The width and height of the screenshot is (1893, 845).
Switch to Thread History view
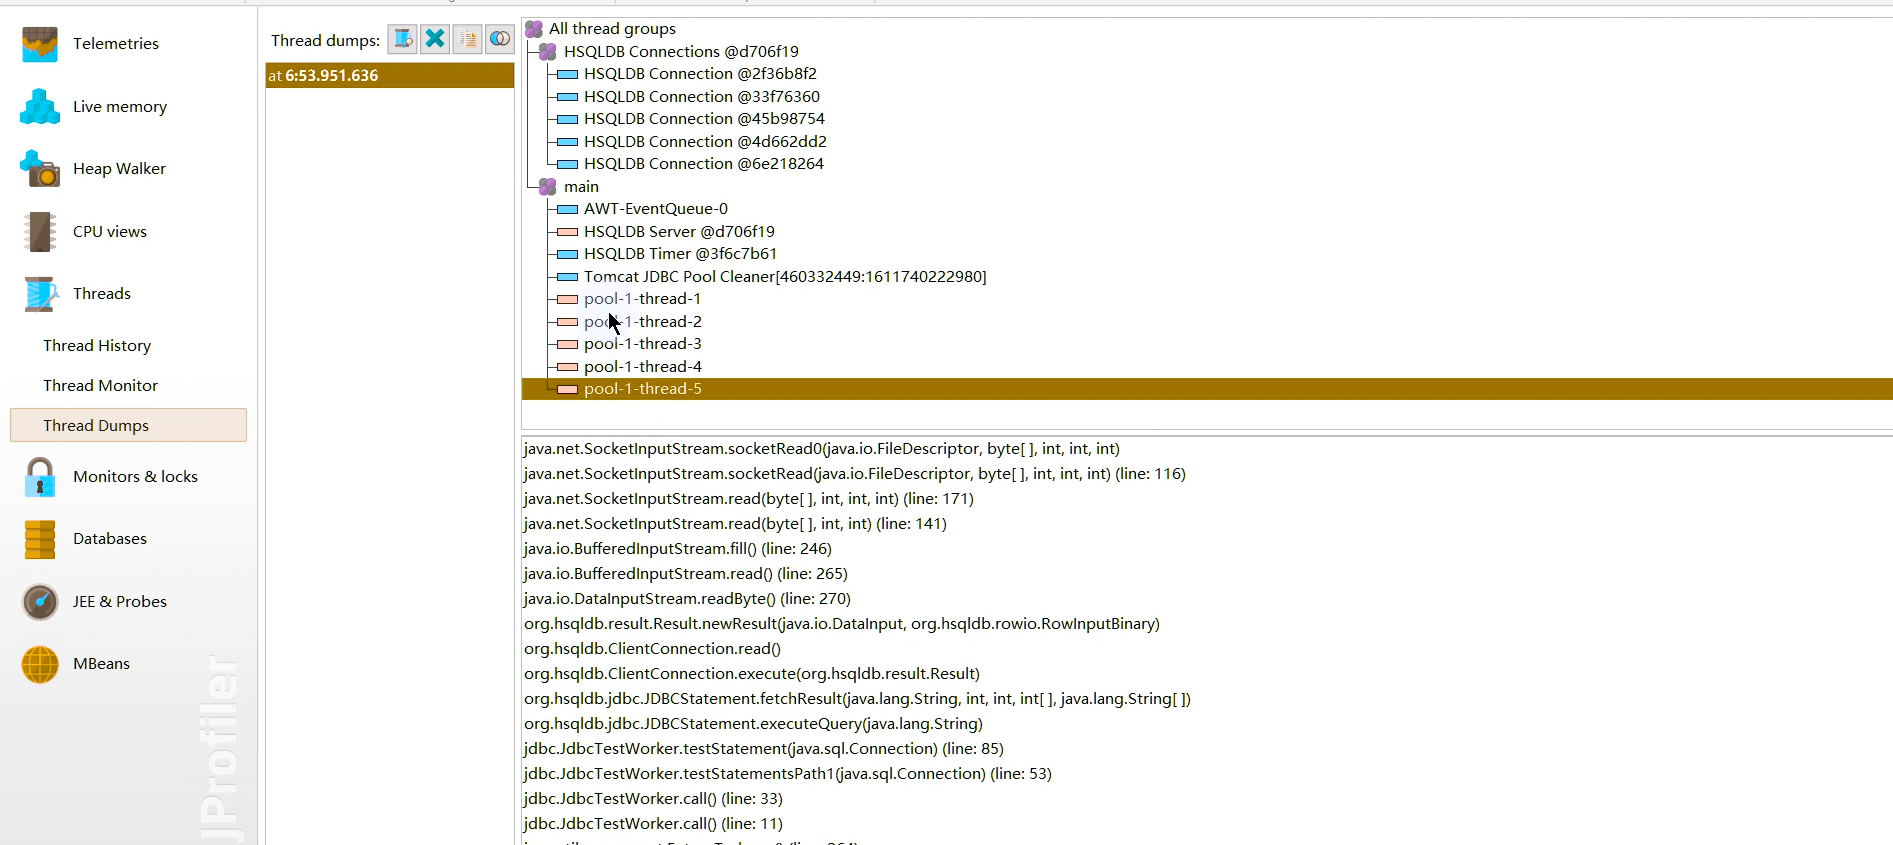pyautogui.click(x=97, y=346)
